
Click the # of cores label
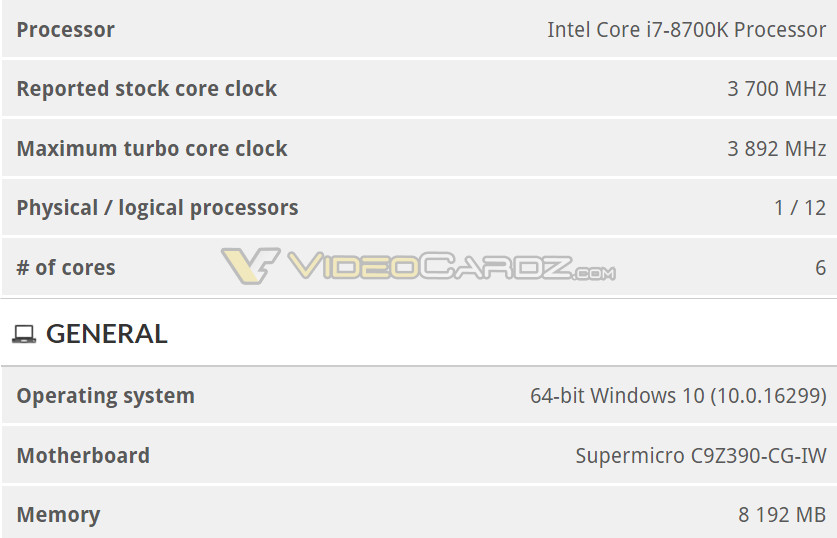coord(66,268)
